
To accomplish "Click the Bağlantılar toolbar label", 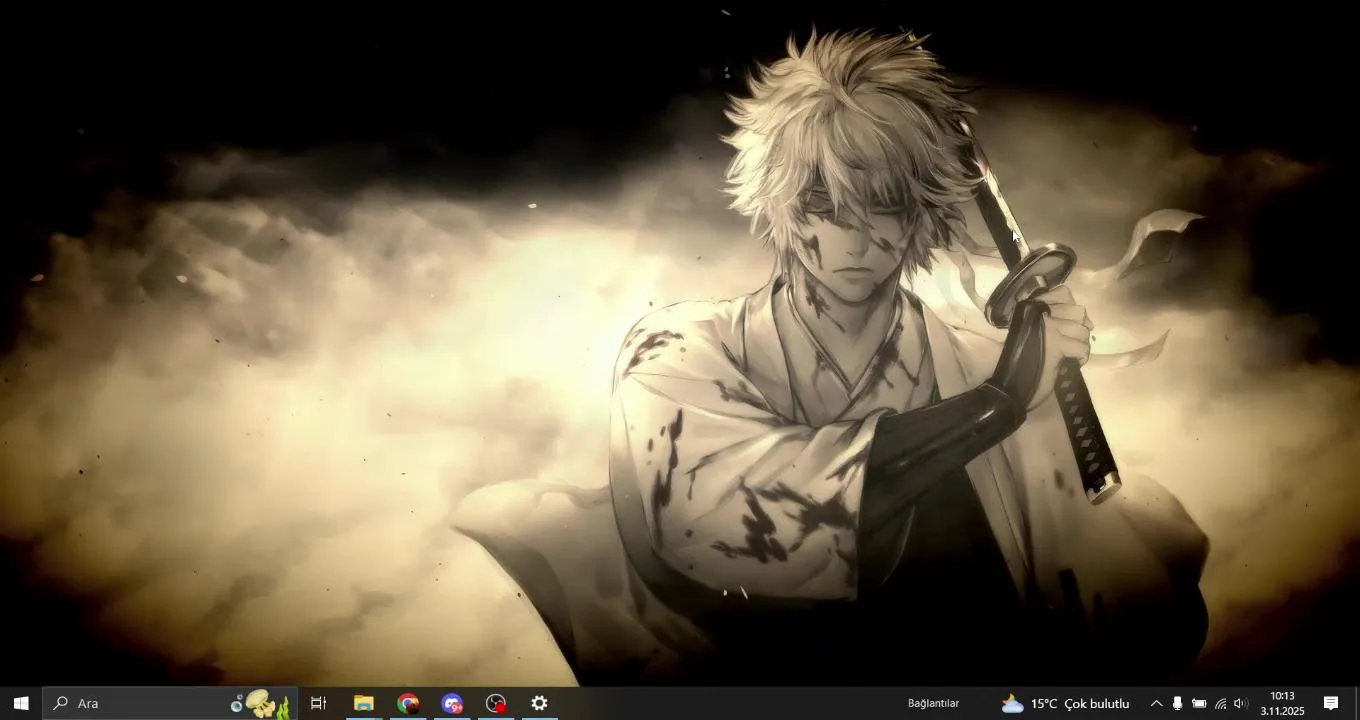I will [x=933, y=703].
